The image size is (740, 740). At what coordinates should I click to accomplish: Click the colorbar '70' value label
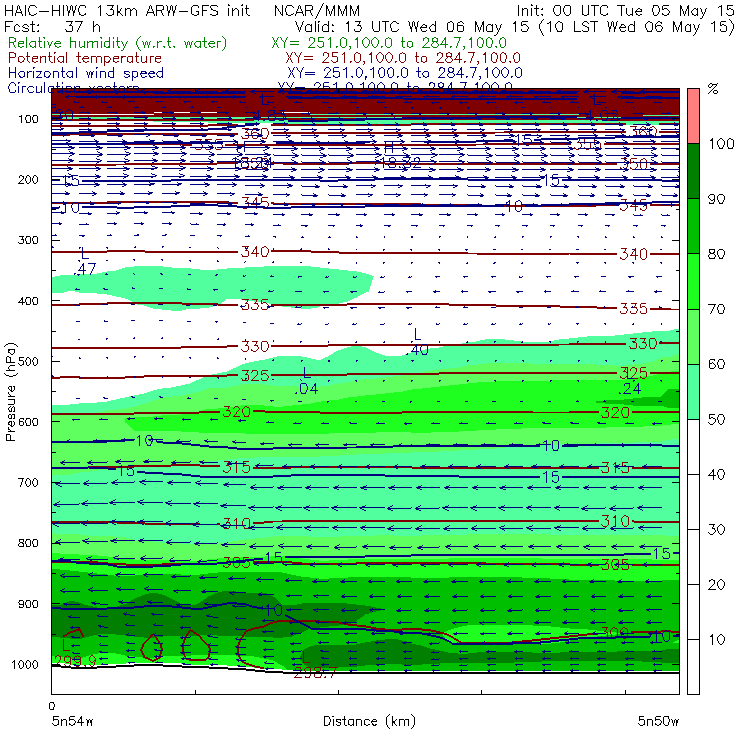tap(716, 309)
